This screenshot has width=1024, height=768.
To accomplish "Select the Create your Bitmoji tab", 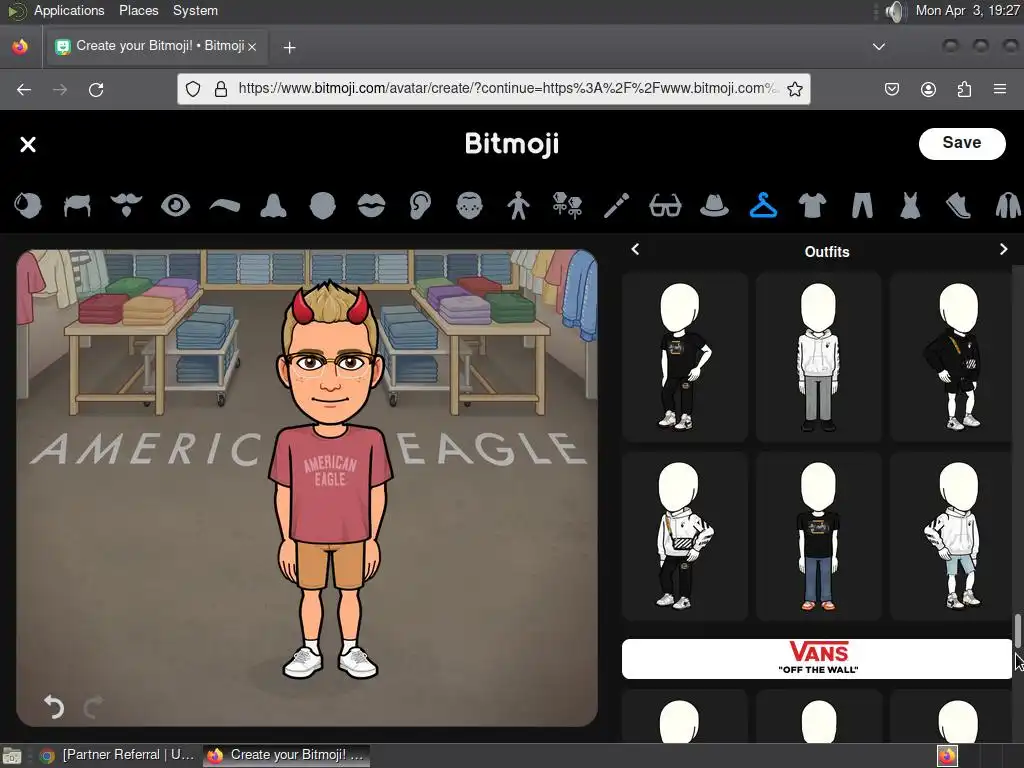I will 156,46.
